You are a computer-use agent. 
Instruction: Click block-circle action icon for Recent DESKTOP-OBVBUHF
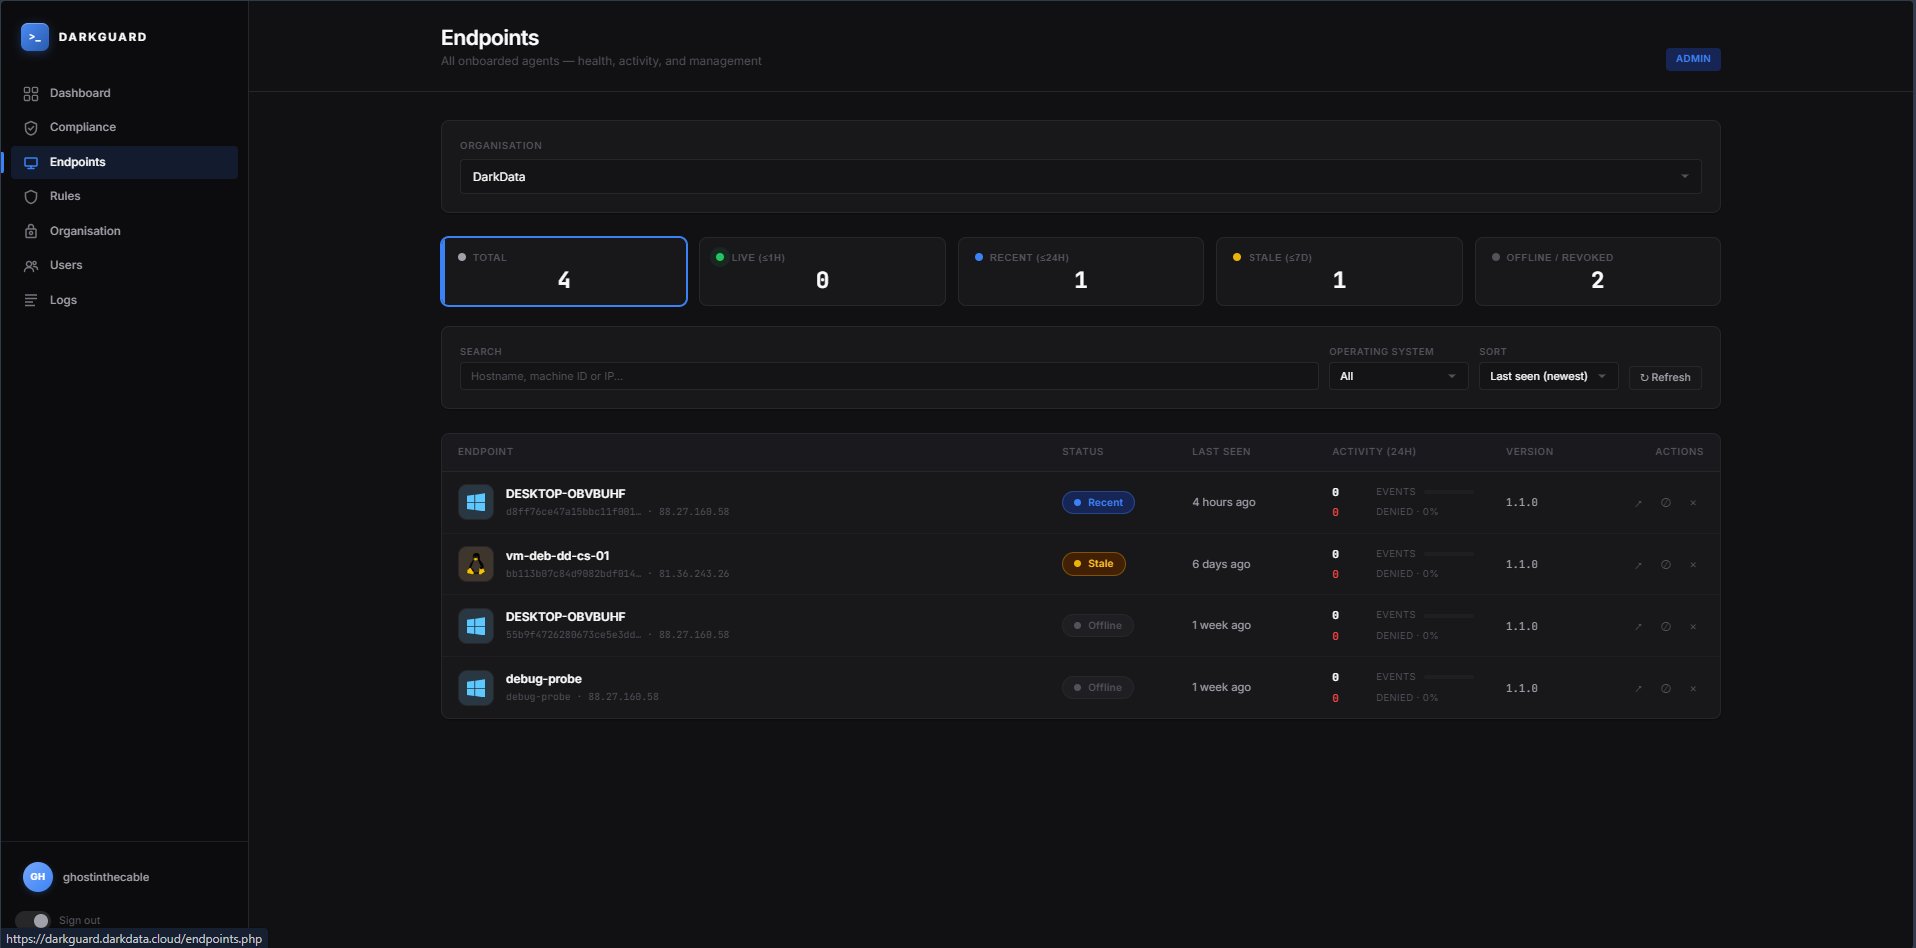[1666, 503]
